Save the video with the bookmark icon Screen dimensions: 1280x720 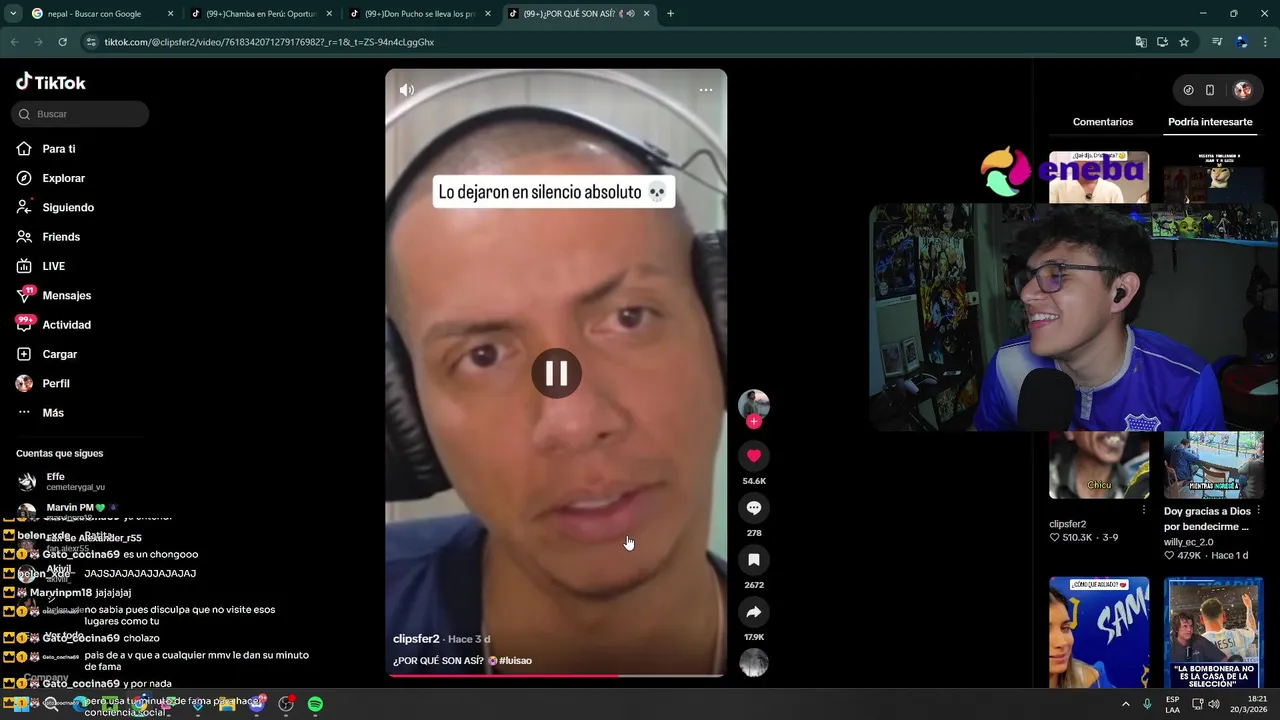754,560
